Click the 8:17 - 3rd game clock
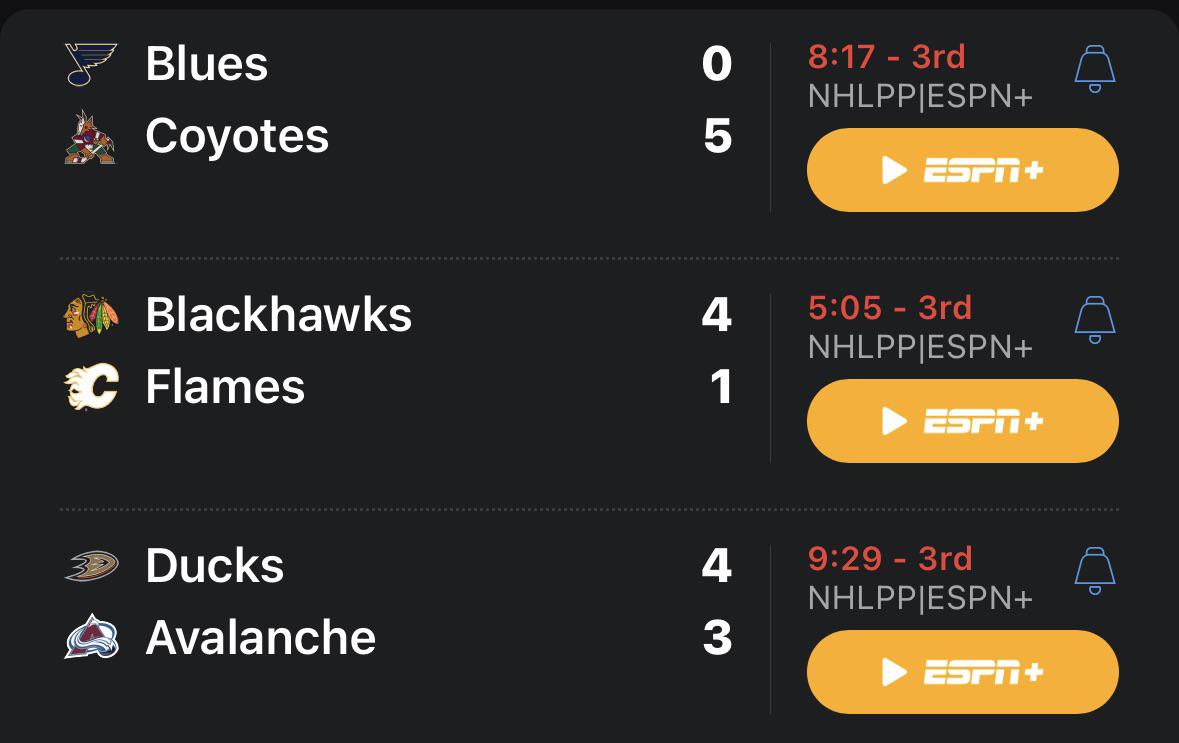The image size is (1179, 743). point(886,57)
